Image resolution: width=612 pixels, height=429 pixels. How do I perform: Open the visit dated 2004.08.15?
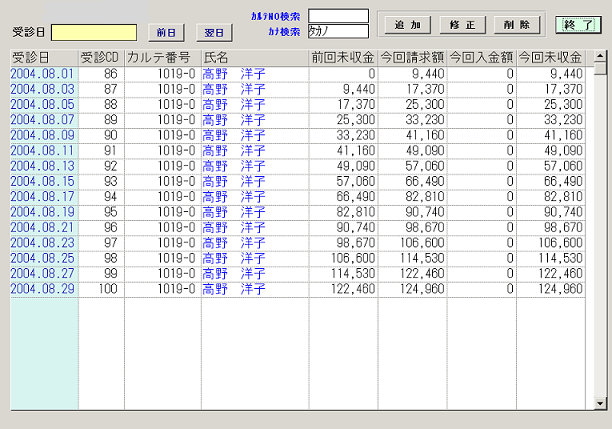point(42,181)
